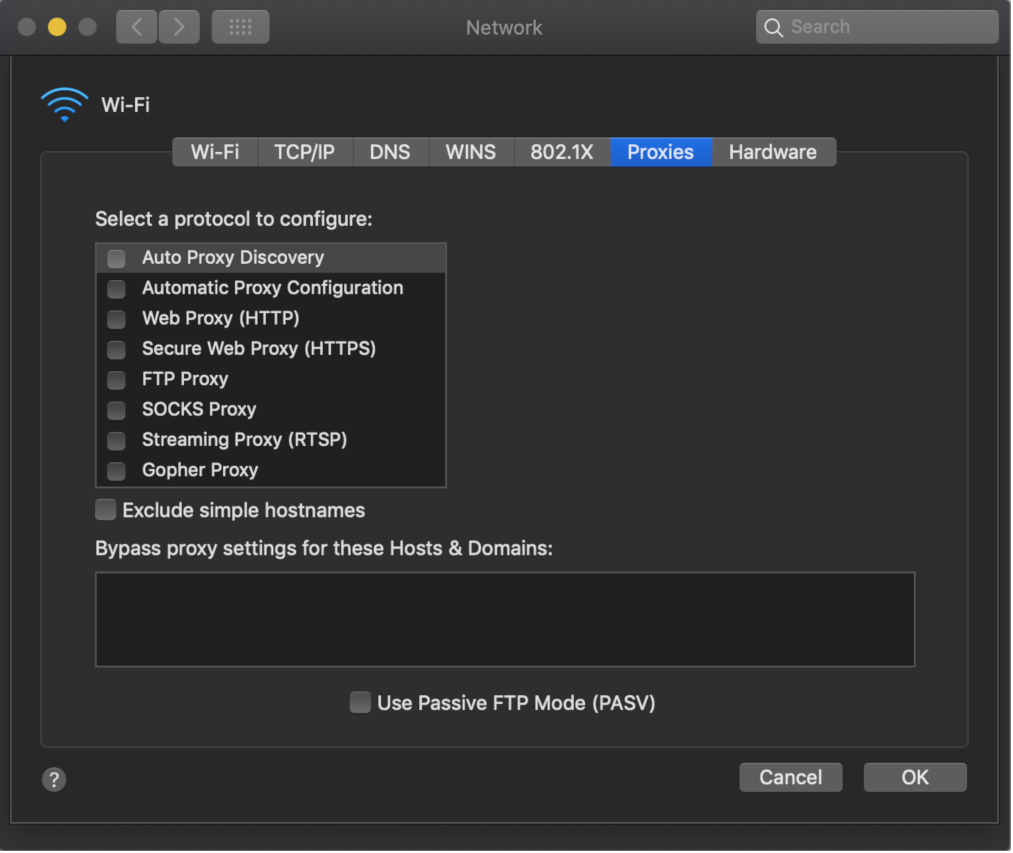
Task: Confirm with the OK button
Action: [915, 777]
